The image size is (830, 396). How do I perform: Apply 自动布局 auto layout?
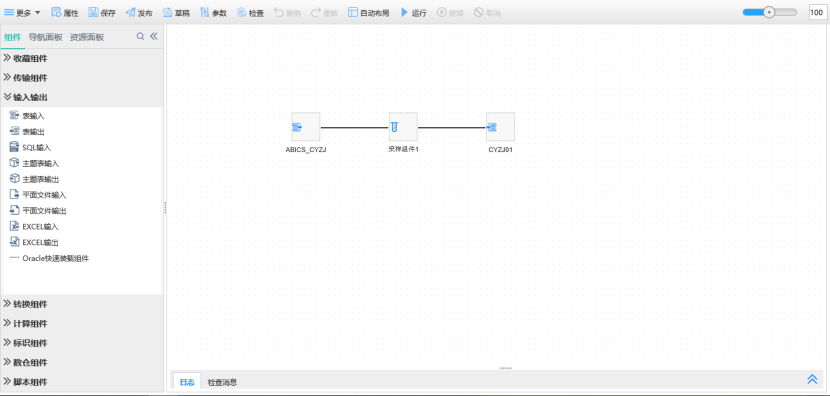pyautogui.click(x=368, y=13)
